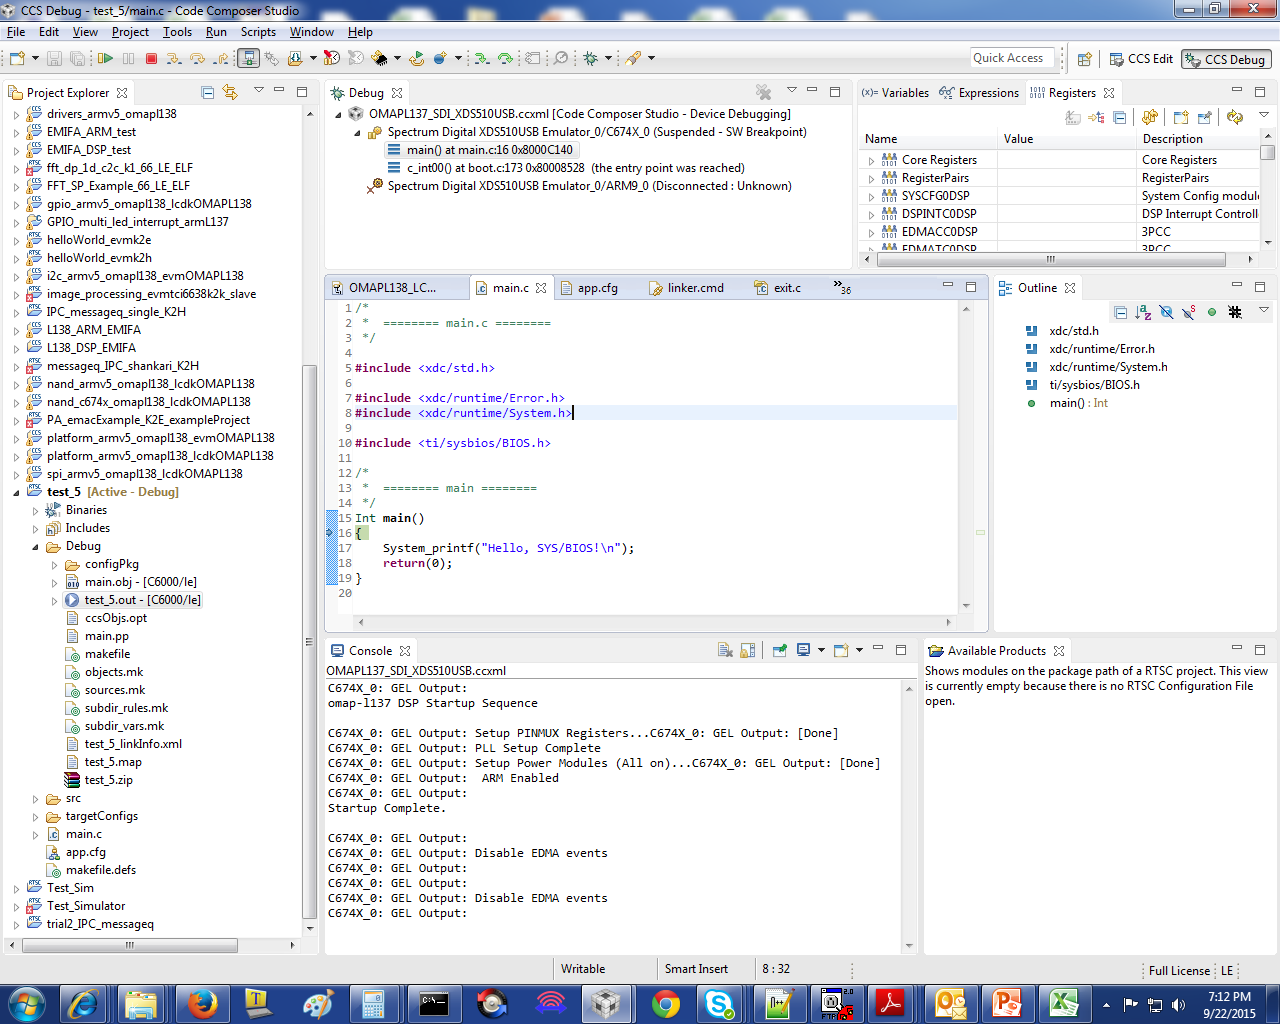Click the Step Over toolbar icon

(197, 58)
